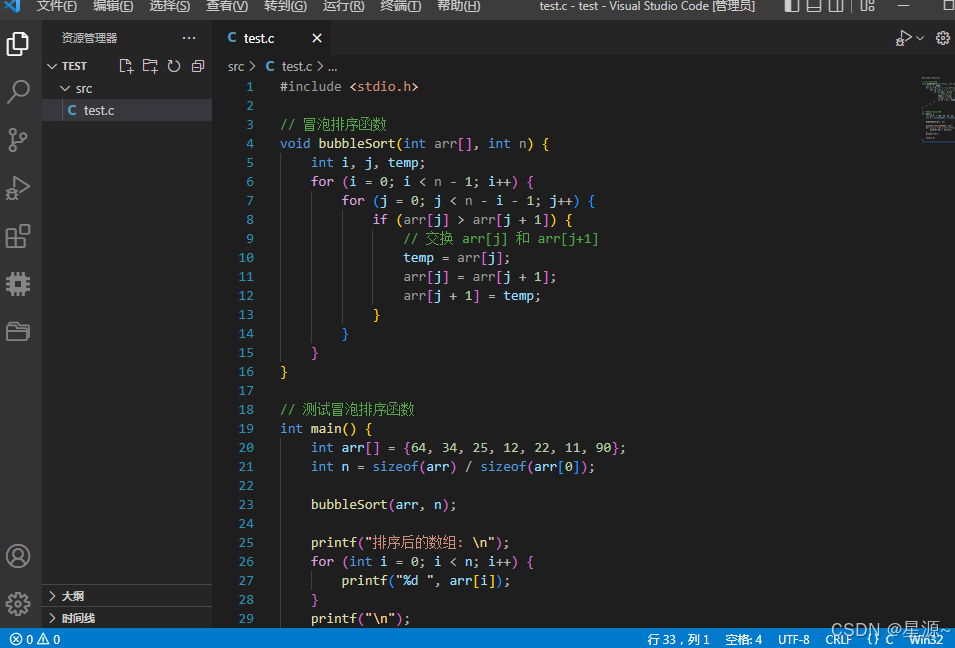Open the Manage gear in activity bar
The width and height of the screenshot is (955, 648).
pyautogui.click(x=18, y=604)
